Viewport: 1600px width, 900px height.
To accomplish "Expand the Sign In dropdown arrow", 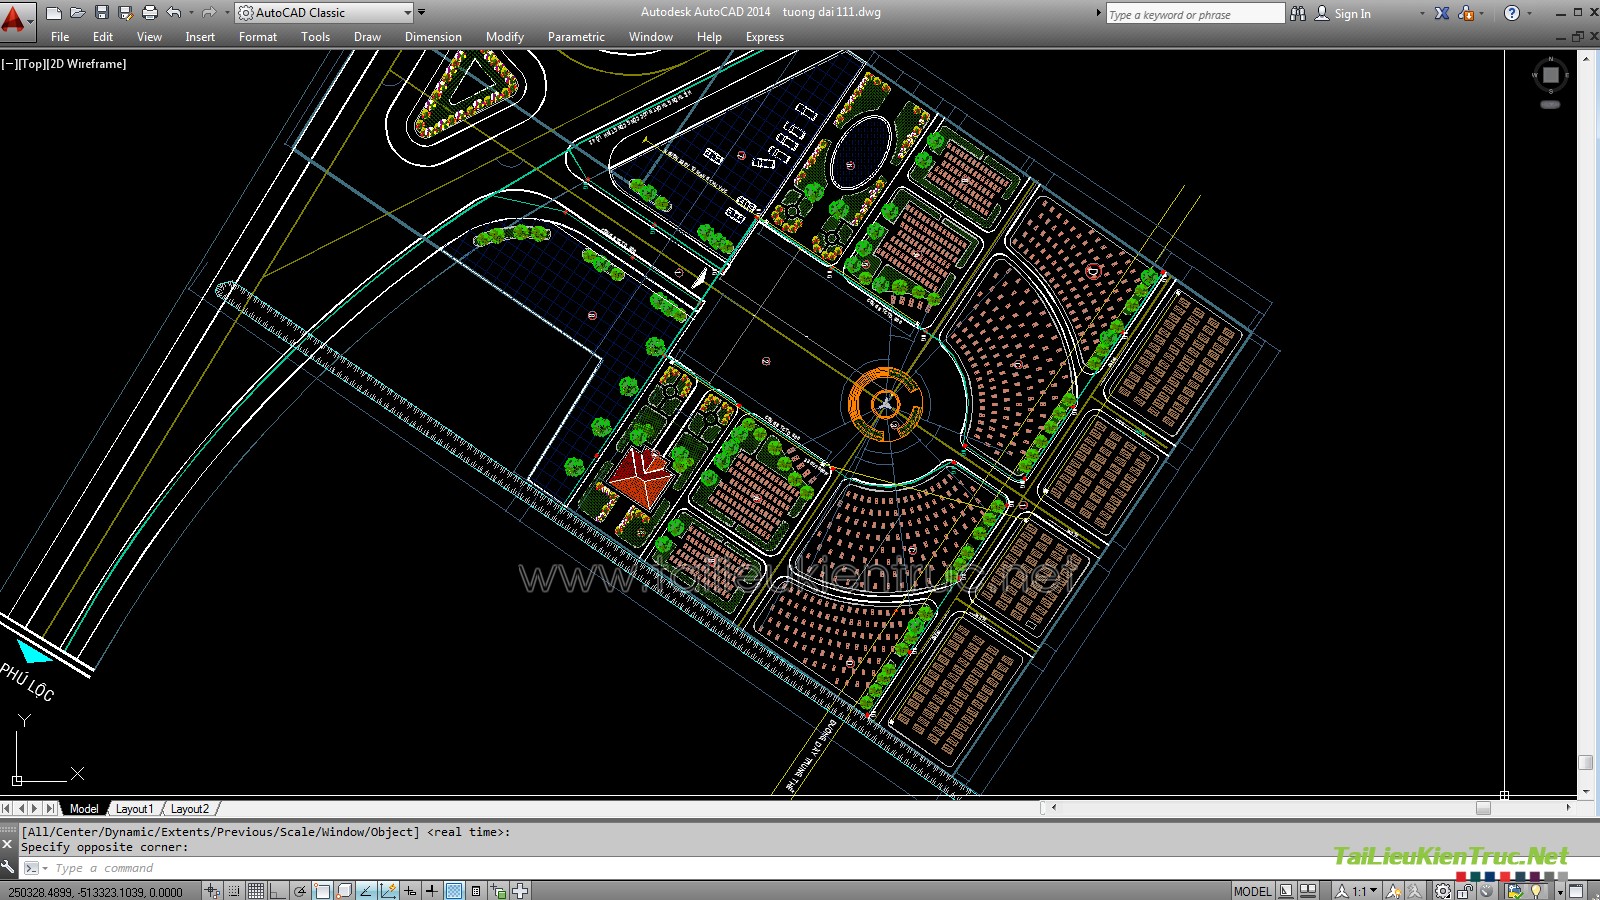I will 1422,14.
